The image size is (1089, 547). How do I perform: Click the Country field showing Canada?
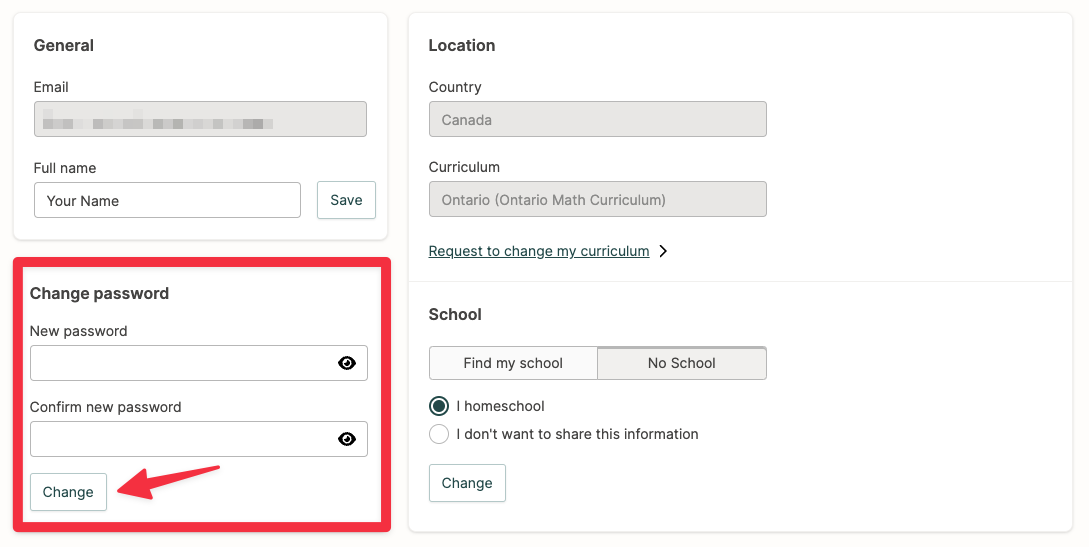pos(598,119)
